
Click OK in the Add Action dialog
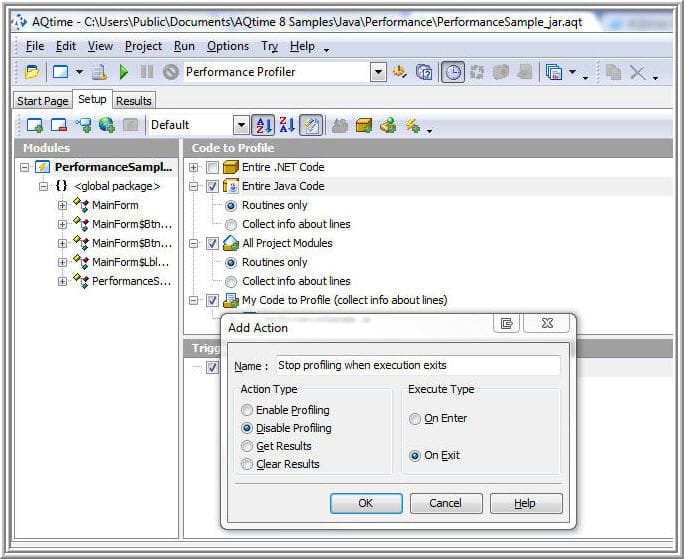tap(366, 504)
